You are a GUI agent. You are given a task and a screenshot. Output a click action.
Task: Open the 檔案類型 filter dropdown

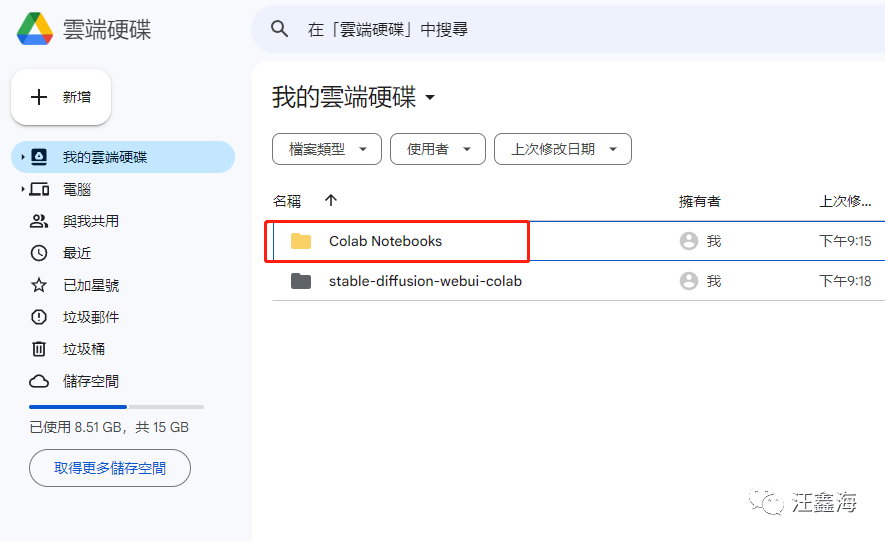click(x=327, y=149)
